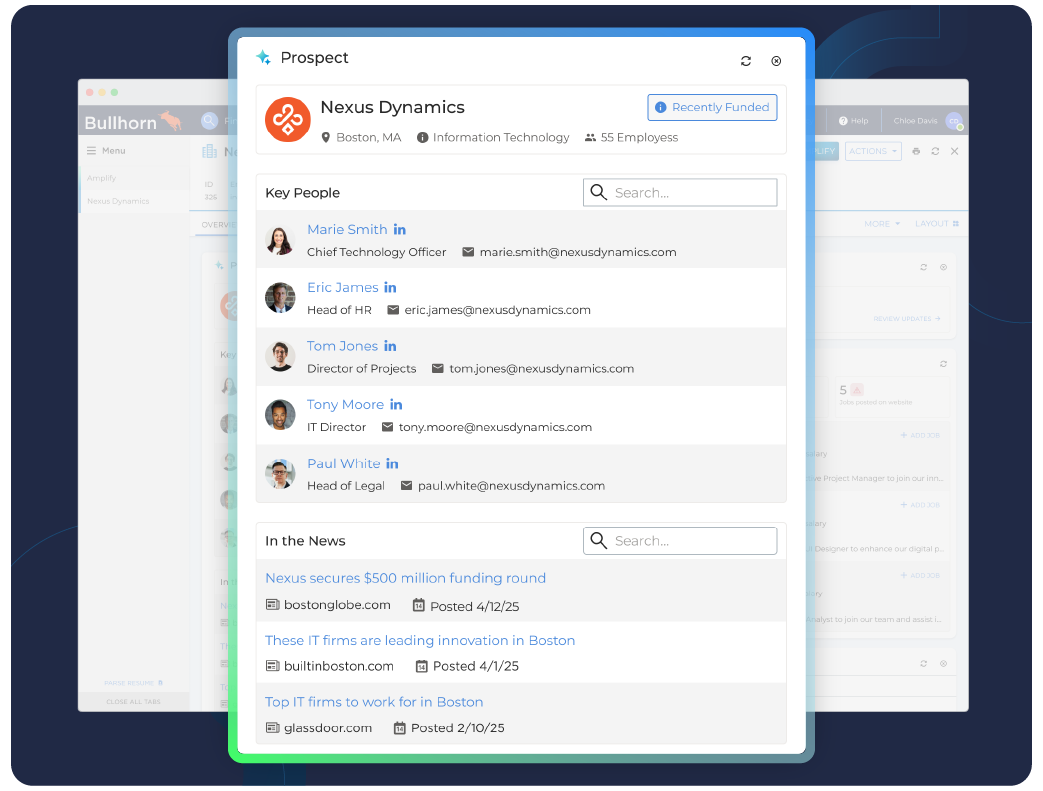The height and width of the screenshot is (791, 1043).
Task: Open Marie Smith's LinkedIn icon
Action: 399,230
